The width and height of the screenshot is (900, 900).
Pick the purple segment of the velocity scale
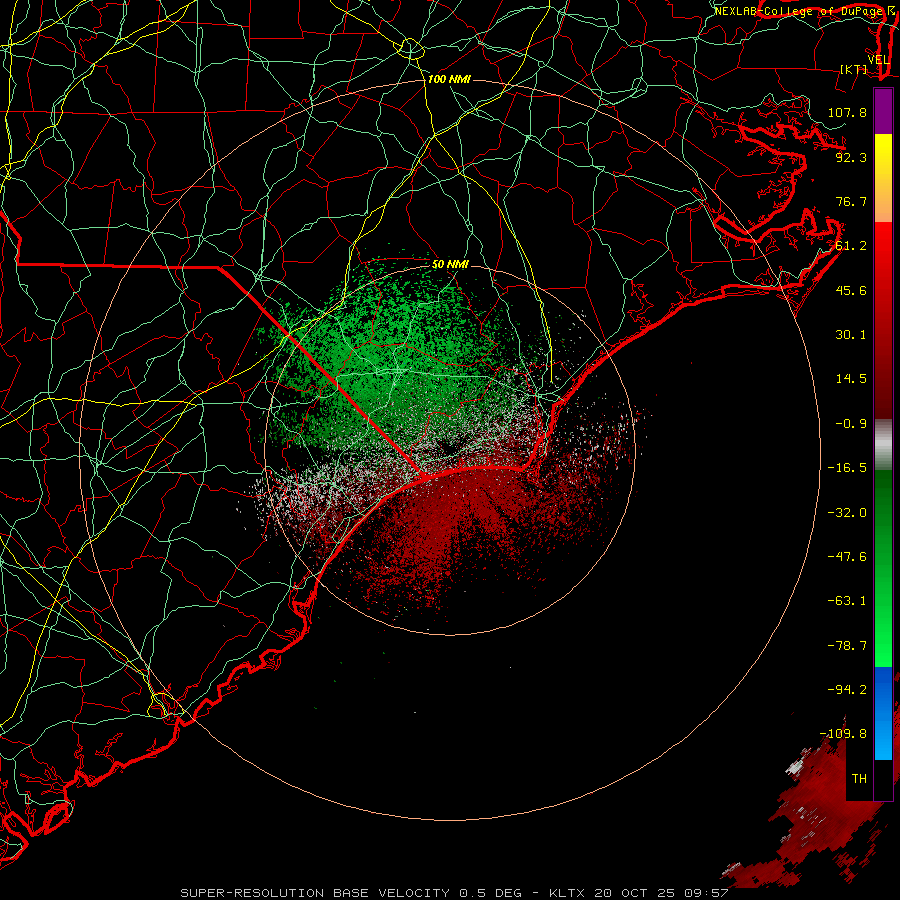(x=883, y=111)
